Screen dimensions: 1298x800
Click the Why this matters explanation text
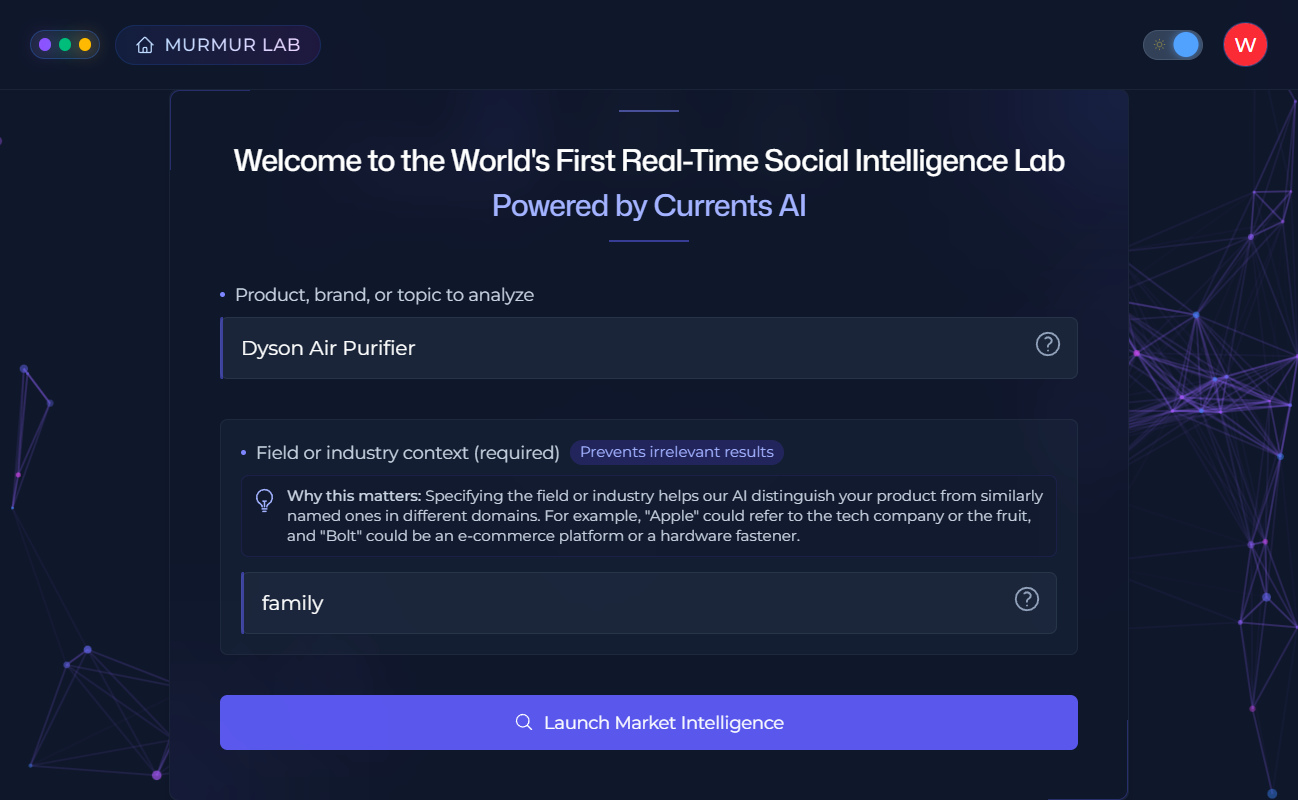(665, 516)
